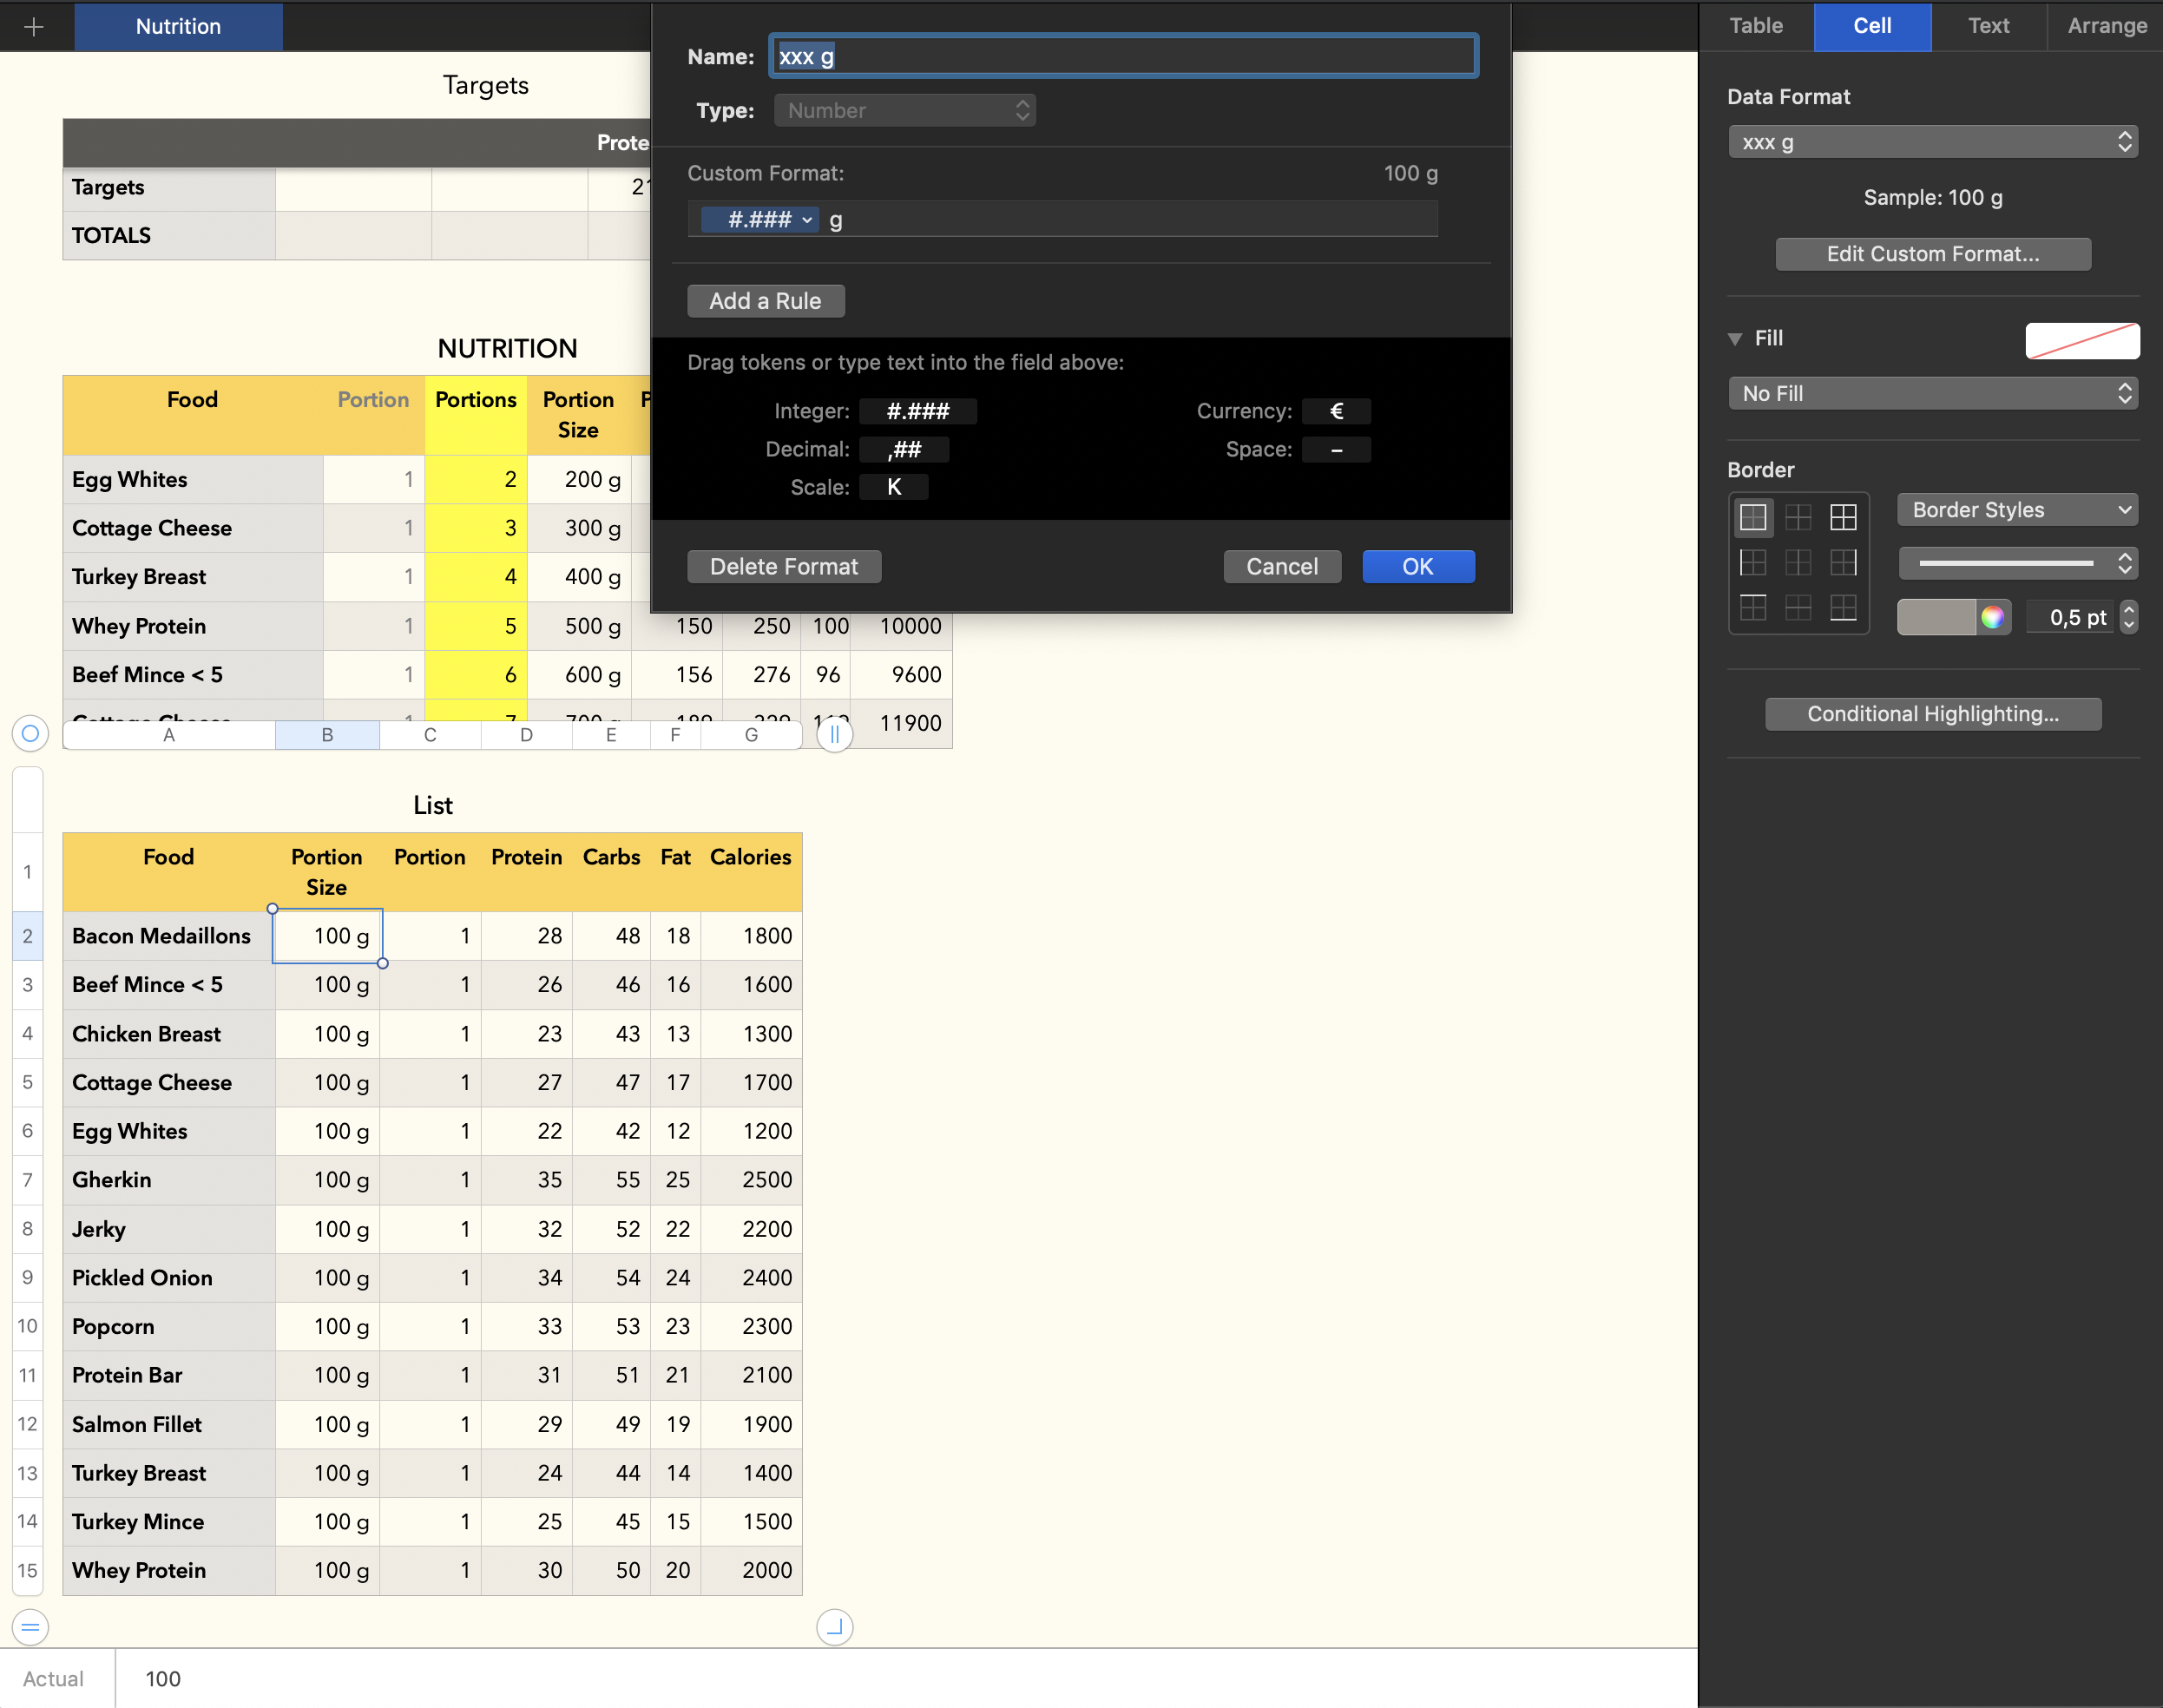The height and width of the screenshot is (1708, 2163).
Task: Open the integer token format chevron
Action: [807, 220]
